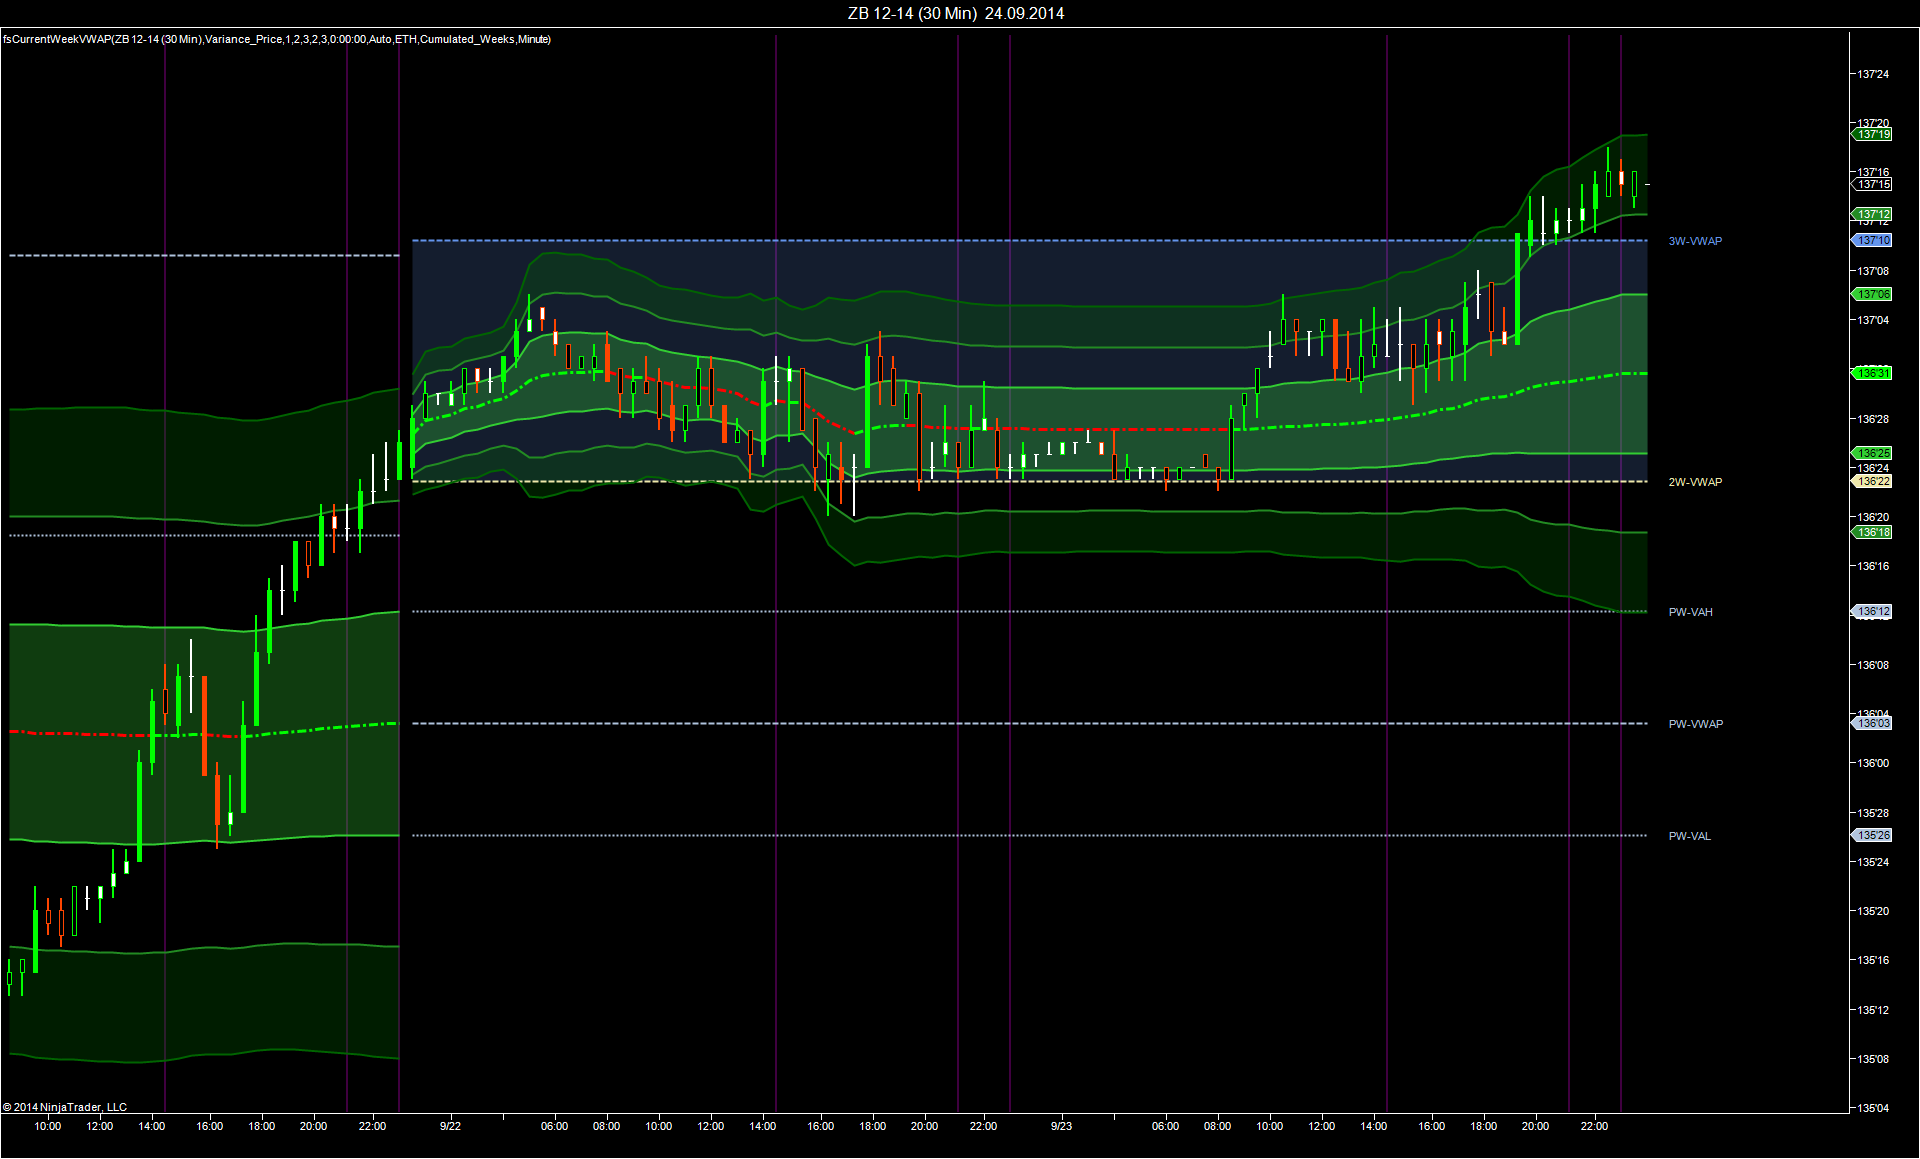Click the bright green 136'31 price marker

pos(1874,373)
